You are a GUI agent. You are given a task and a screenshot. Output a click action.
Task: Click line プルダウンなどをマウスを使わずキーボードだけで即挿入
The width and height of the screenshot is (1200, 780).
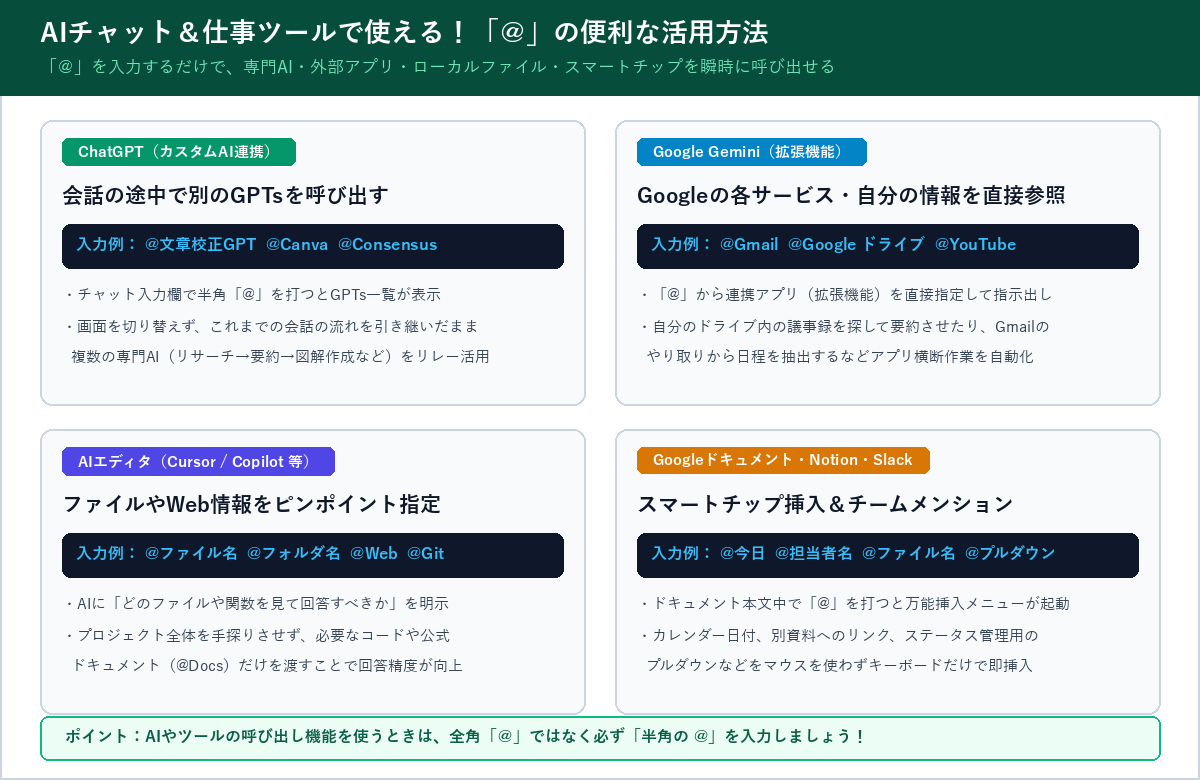839,665
